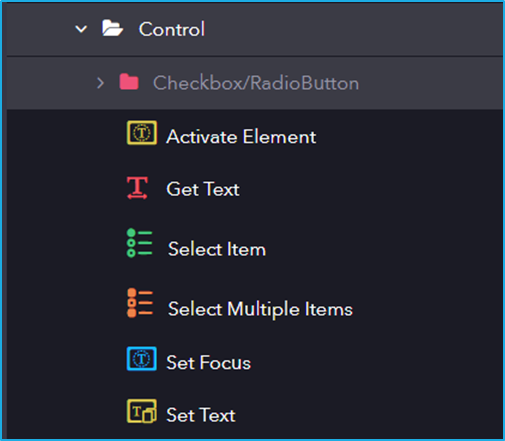The image size is (505, 441).
Task: Pick the Select Item action
Action: 217,249
